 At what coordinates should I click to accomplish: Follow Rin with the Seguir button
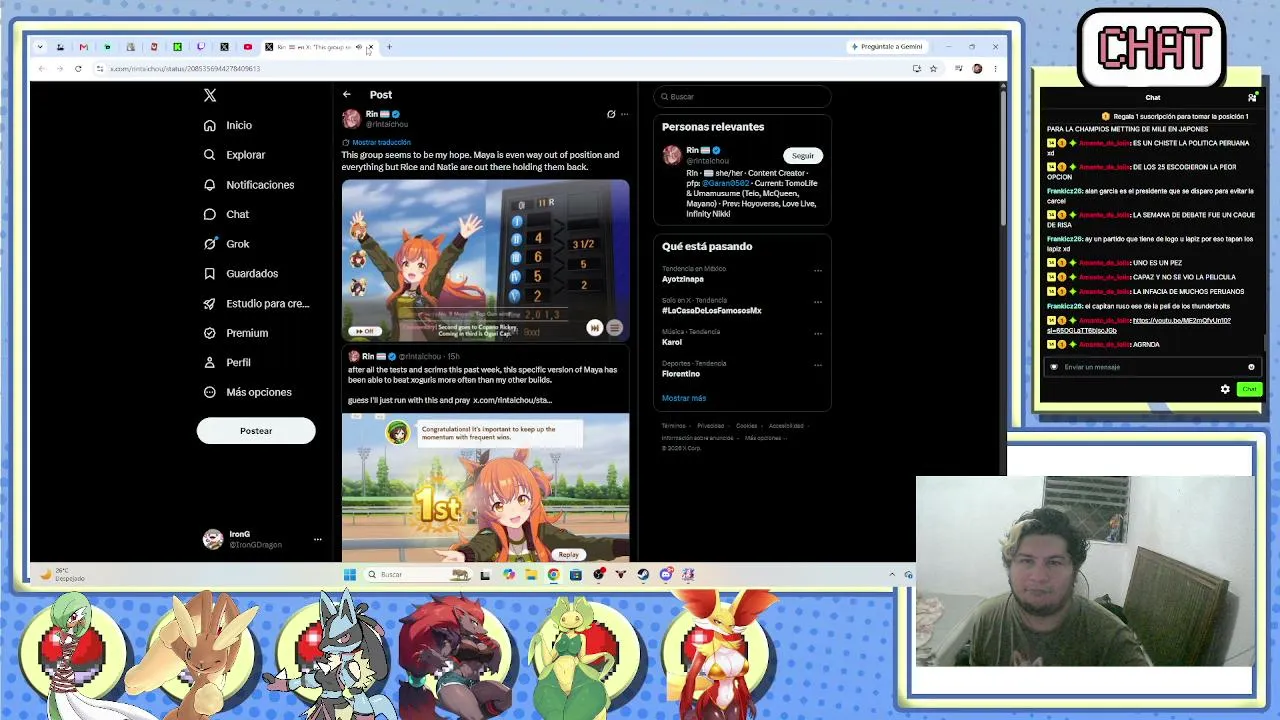[803, 155]
